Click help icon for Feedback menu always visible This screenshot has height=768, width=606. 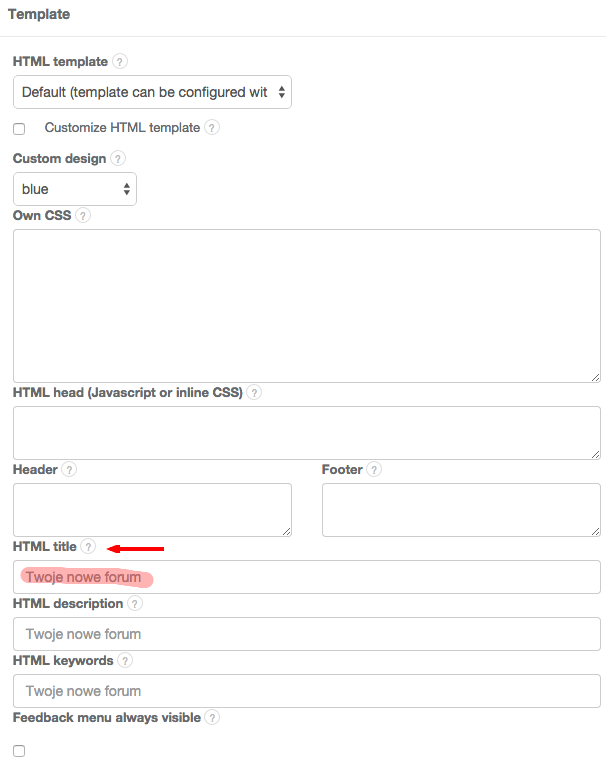click(x=211, y=717)
